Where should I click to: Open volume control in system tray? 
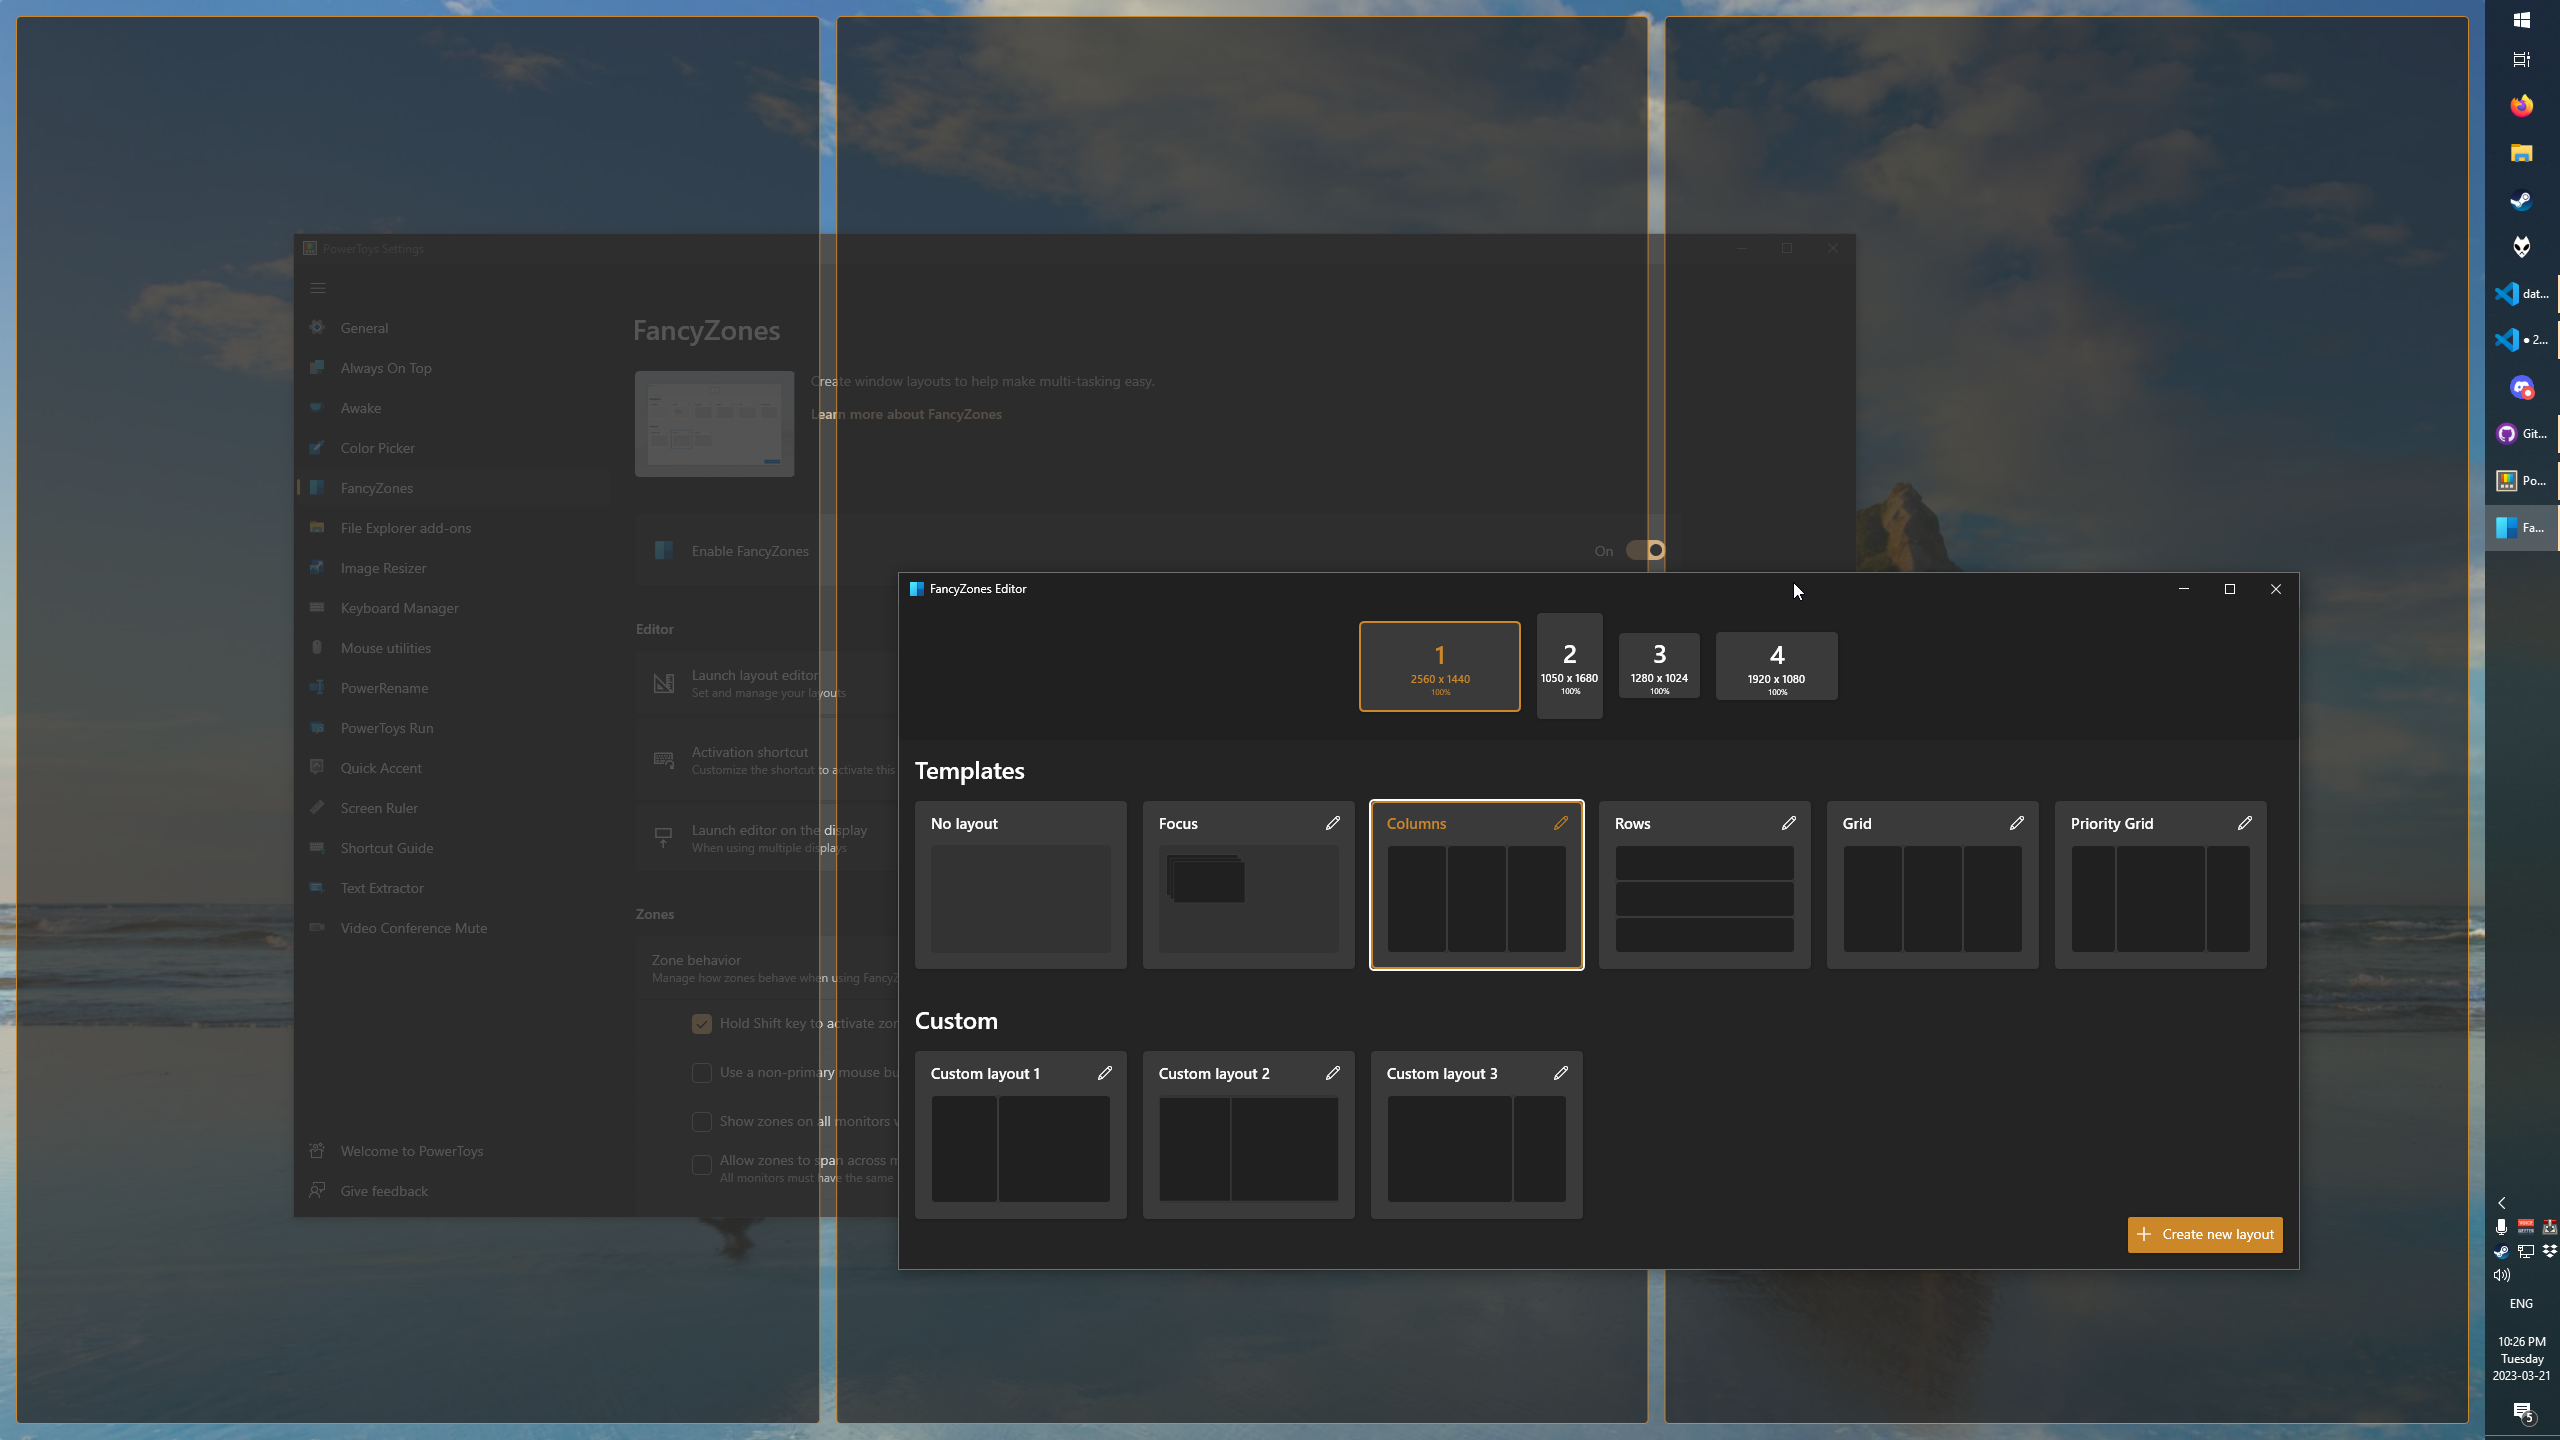pyautogui.click(x=2502, y=1275)
